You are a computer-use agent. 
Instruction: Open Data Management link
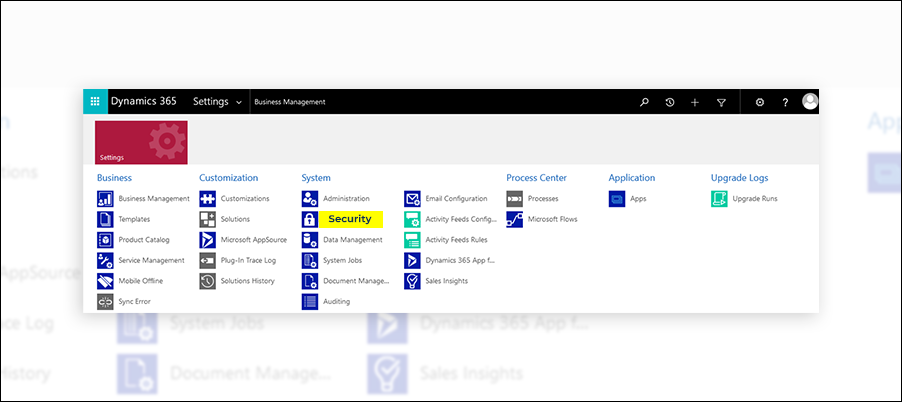(353, 240)
